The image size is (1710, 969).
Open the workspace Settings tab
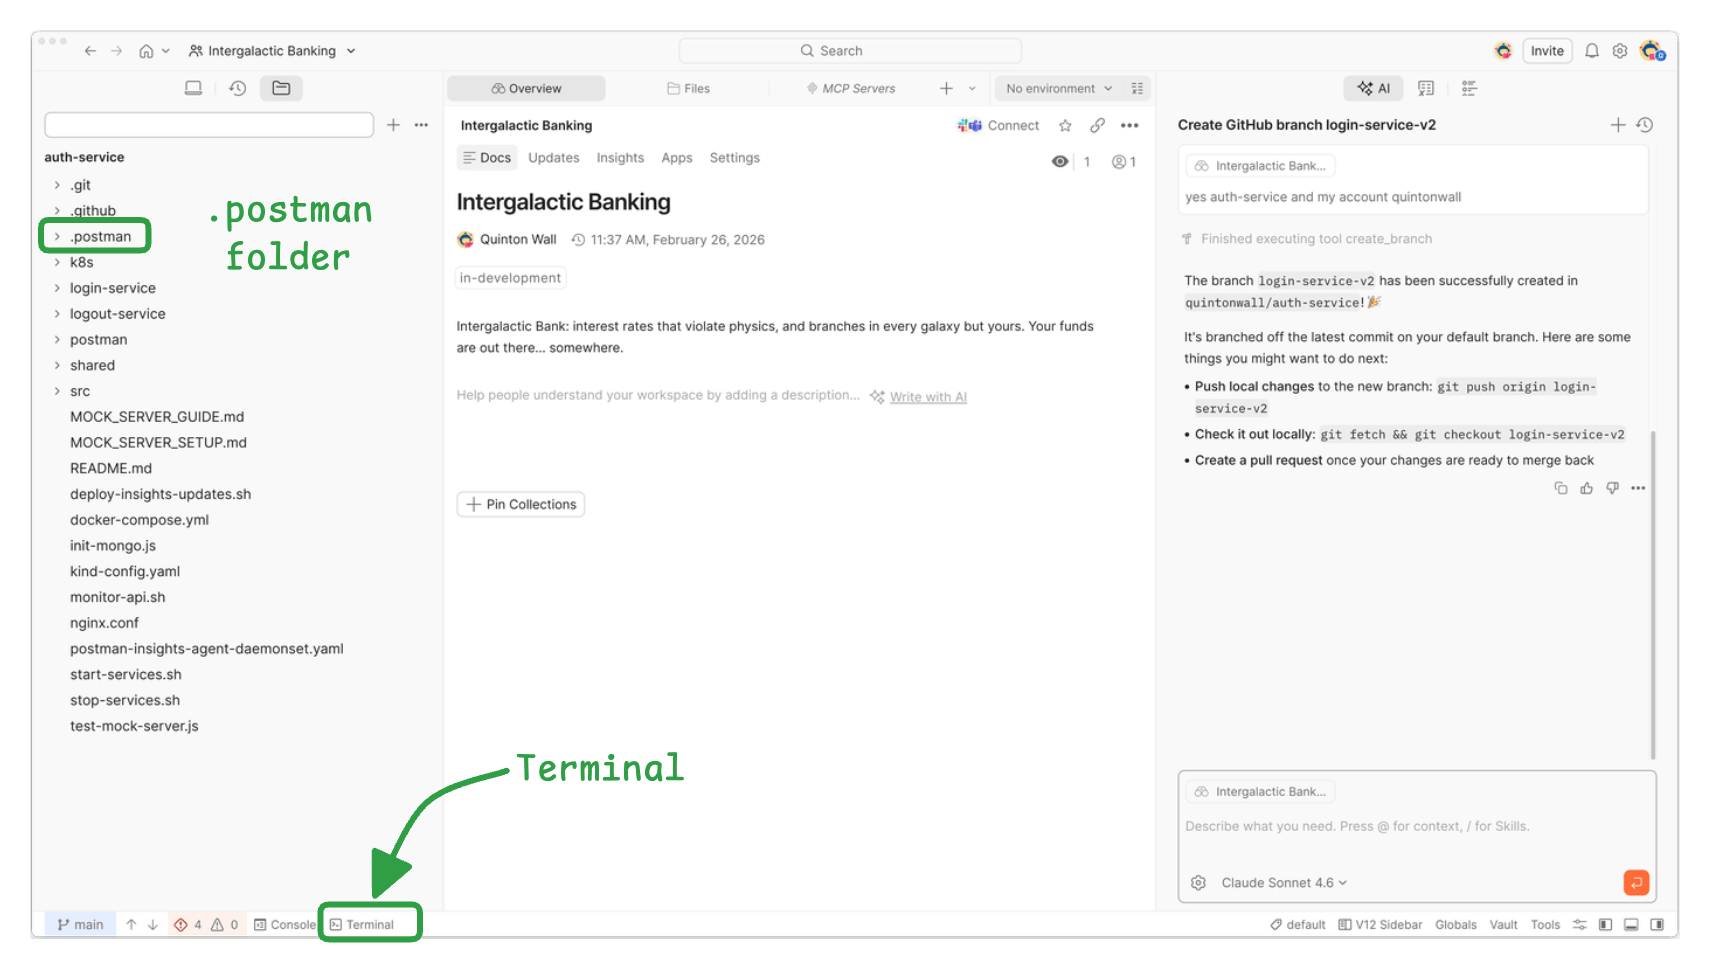coord(735,158)
